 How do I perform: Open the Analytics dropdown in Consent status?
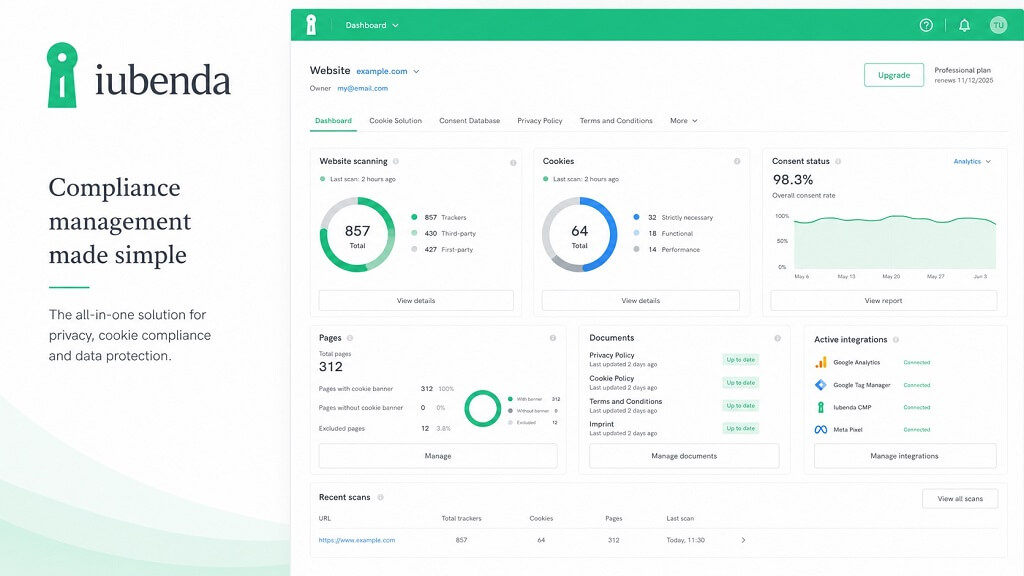point(972,161)
